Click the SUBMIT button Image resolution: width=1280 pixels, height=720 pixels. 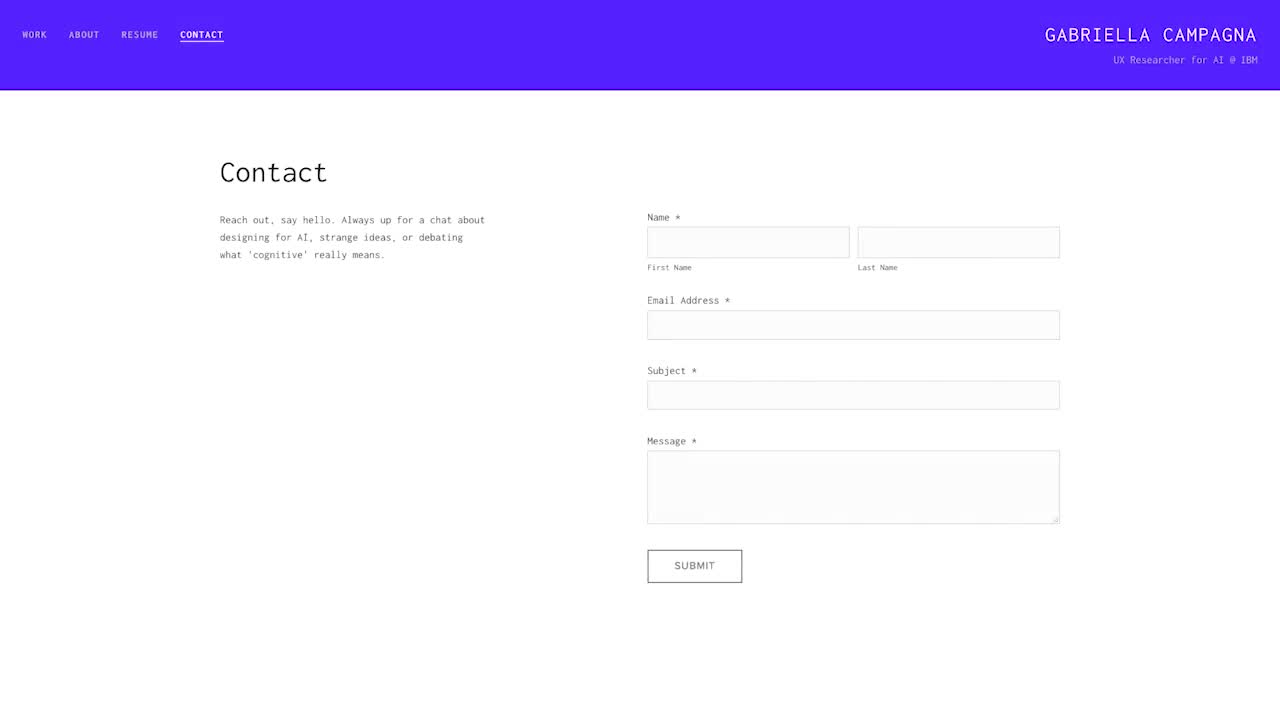(x=694, y=566)
